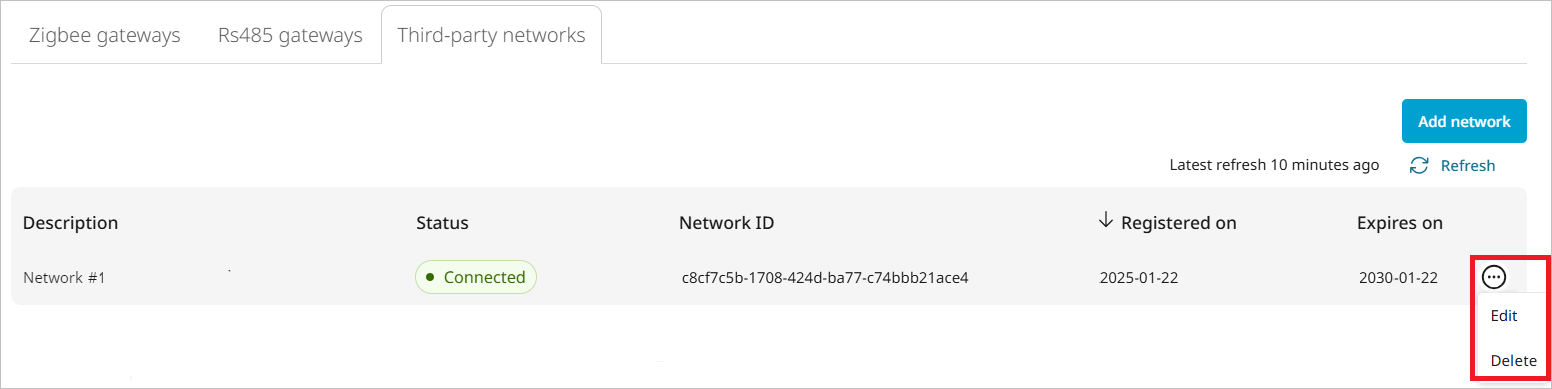The width and height of the screenshot is (1552, 389).
Task: Switch to the Rs485 gateways tab
Action: point(290,35)
